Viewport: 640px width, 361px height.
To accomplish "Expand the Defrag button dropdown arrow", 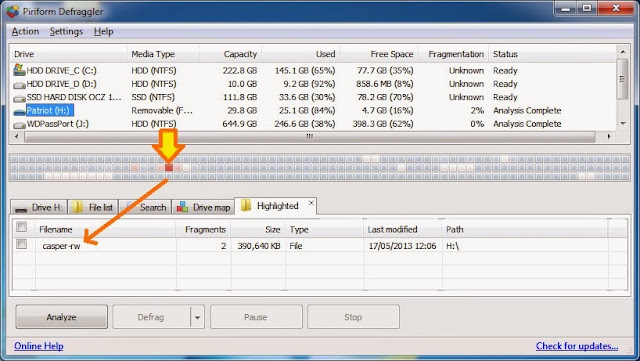I will 197,317.
